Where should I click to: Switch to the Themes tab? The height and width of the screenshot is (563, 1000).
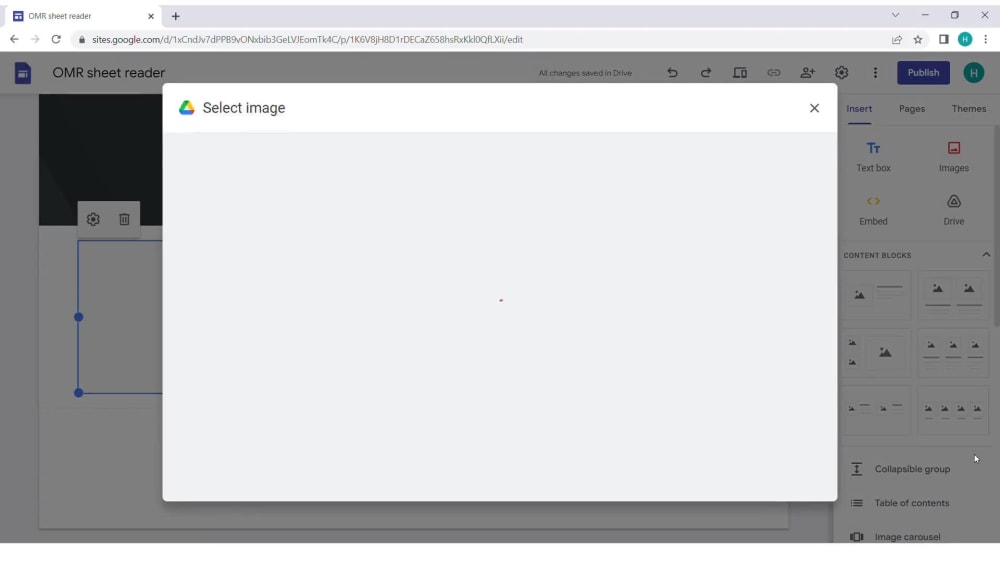pos(968,109)
